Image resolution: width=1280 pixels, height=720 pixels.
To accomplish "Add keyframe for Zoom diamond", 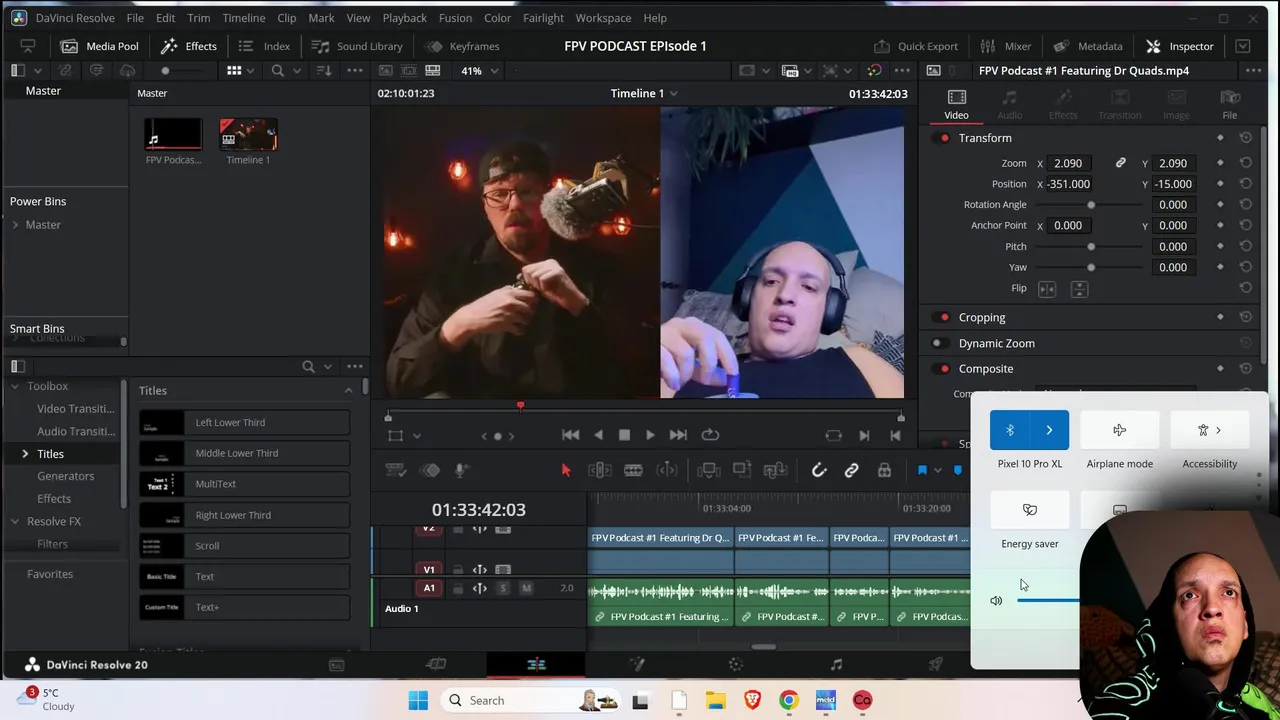I will (1220, 163).
